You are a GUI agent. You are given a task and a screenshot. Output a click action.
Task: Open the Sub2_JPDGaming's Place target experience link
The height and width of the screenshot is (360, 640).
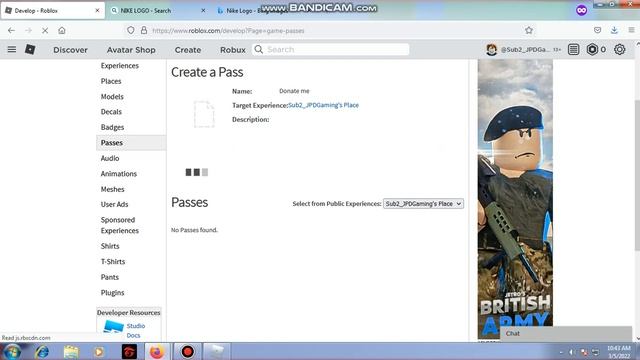pos(323,105)
